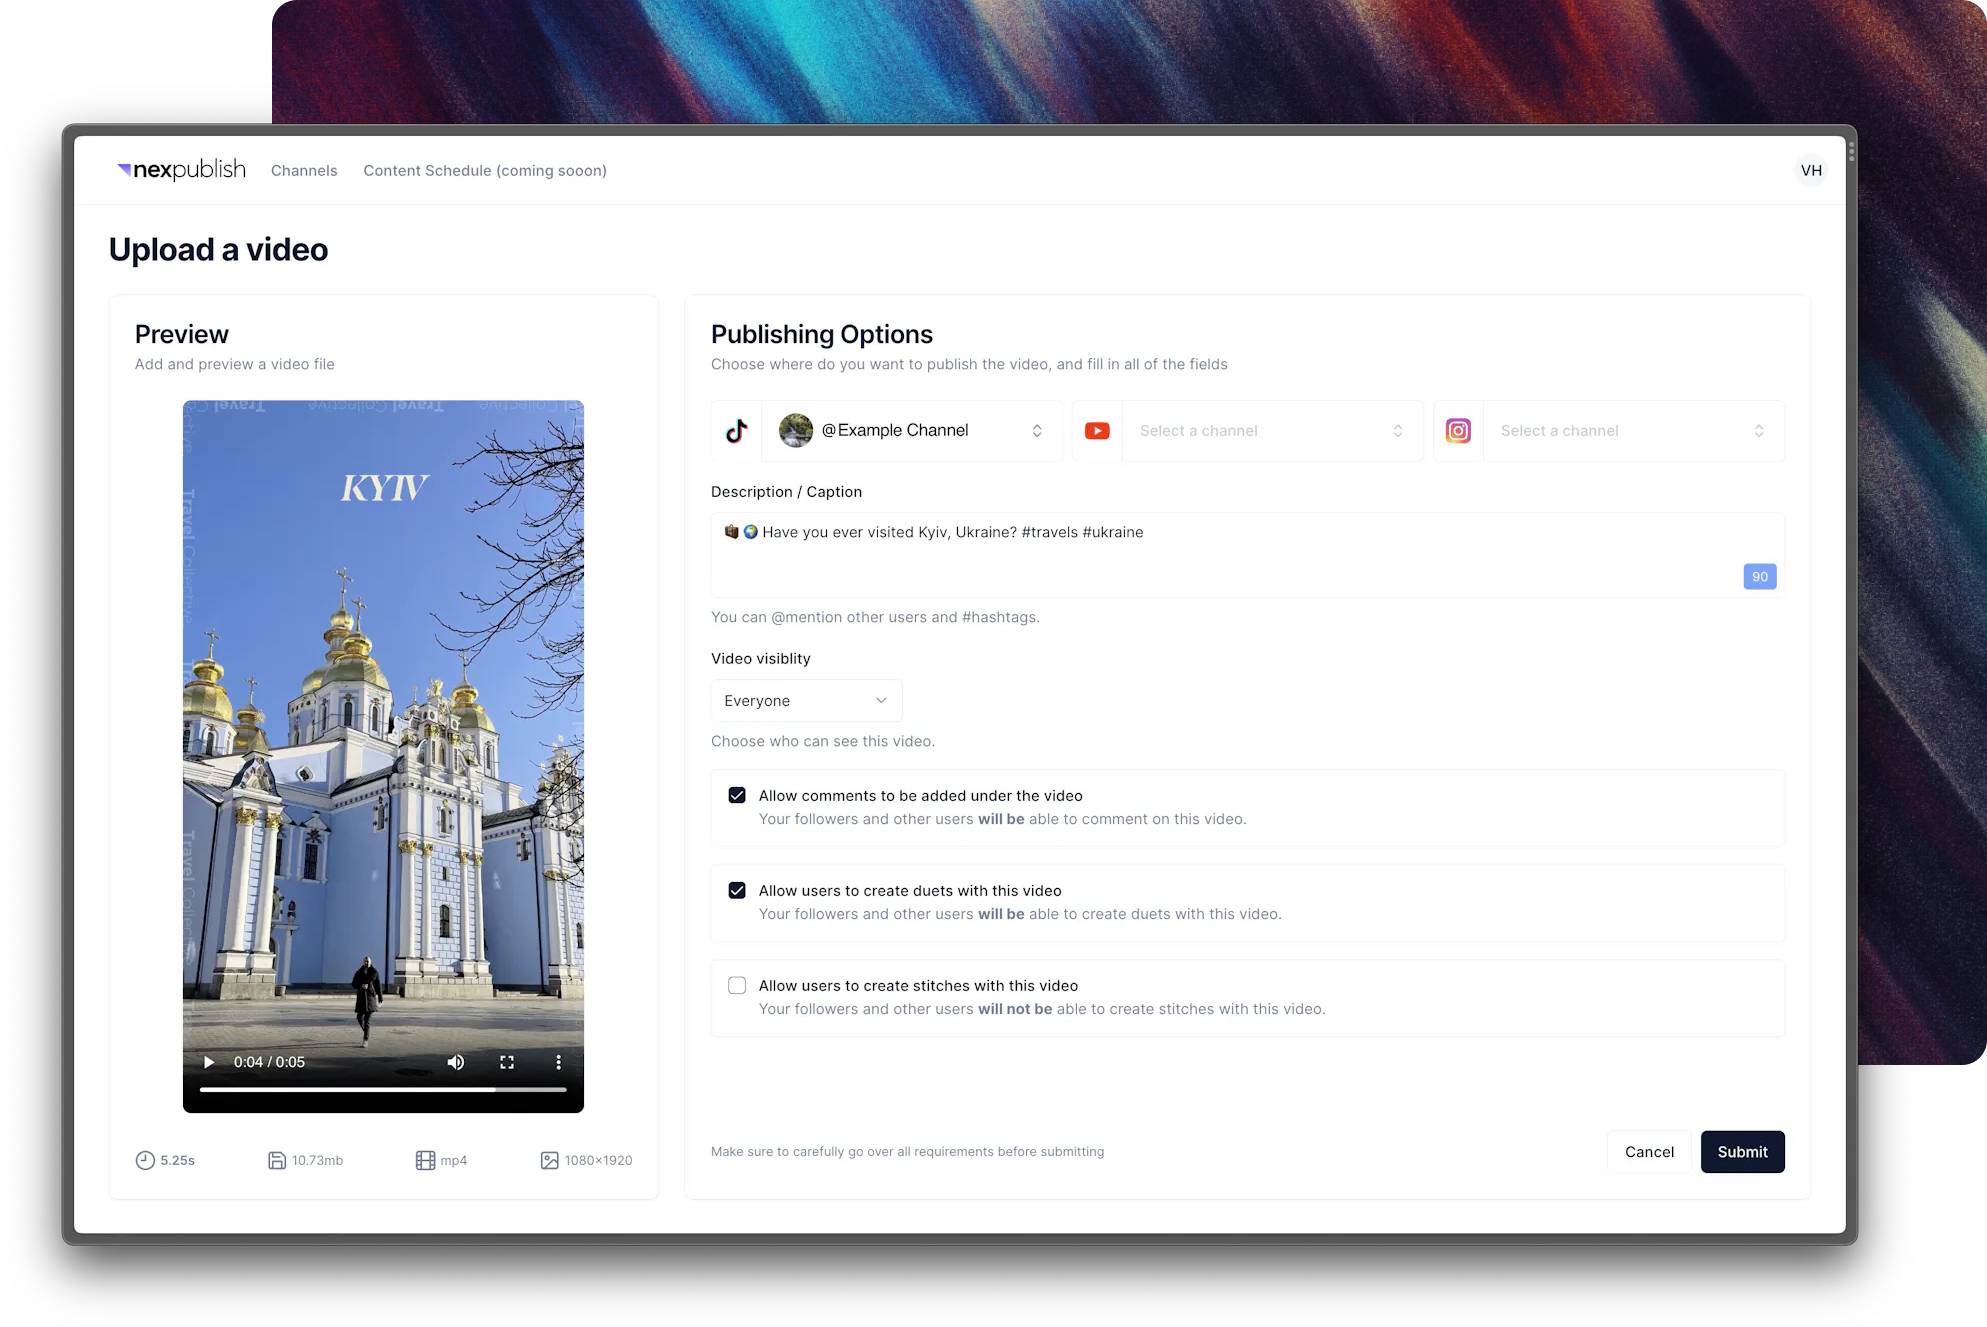The image size is (1987, 1327).
Task: Click the video progress bar
Action: point(383,1089)
